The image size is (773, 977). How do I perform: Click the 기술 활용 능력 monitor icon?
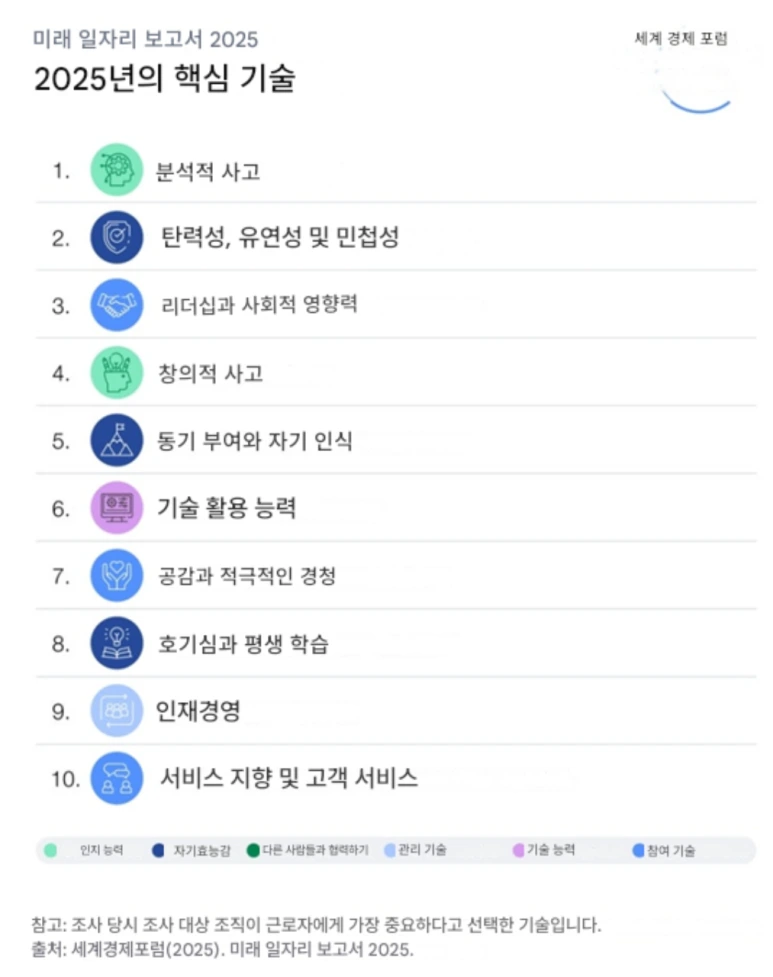click(117, 508)
